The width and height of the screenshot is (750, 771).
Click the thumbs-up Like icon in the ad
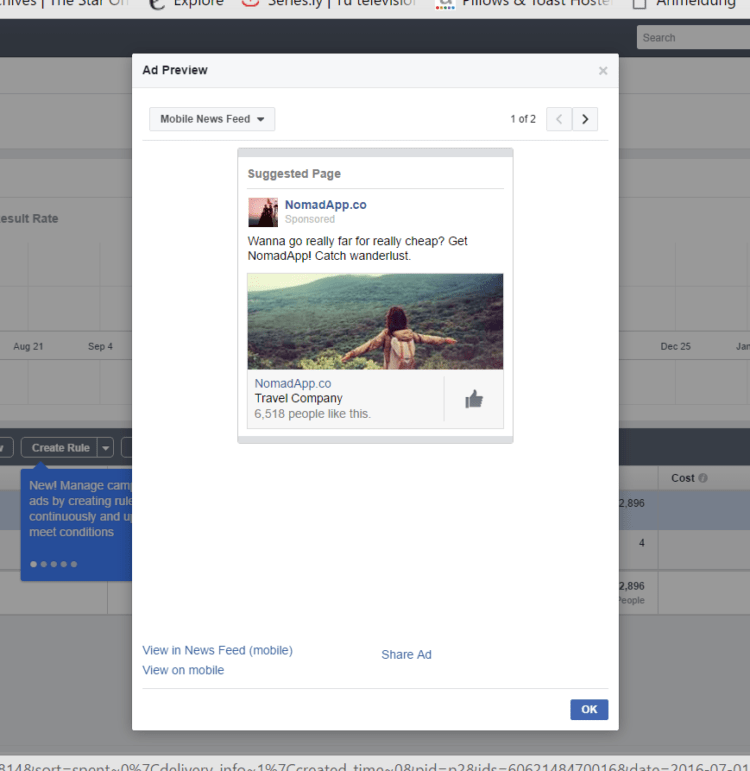coord(474,399)
